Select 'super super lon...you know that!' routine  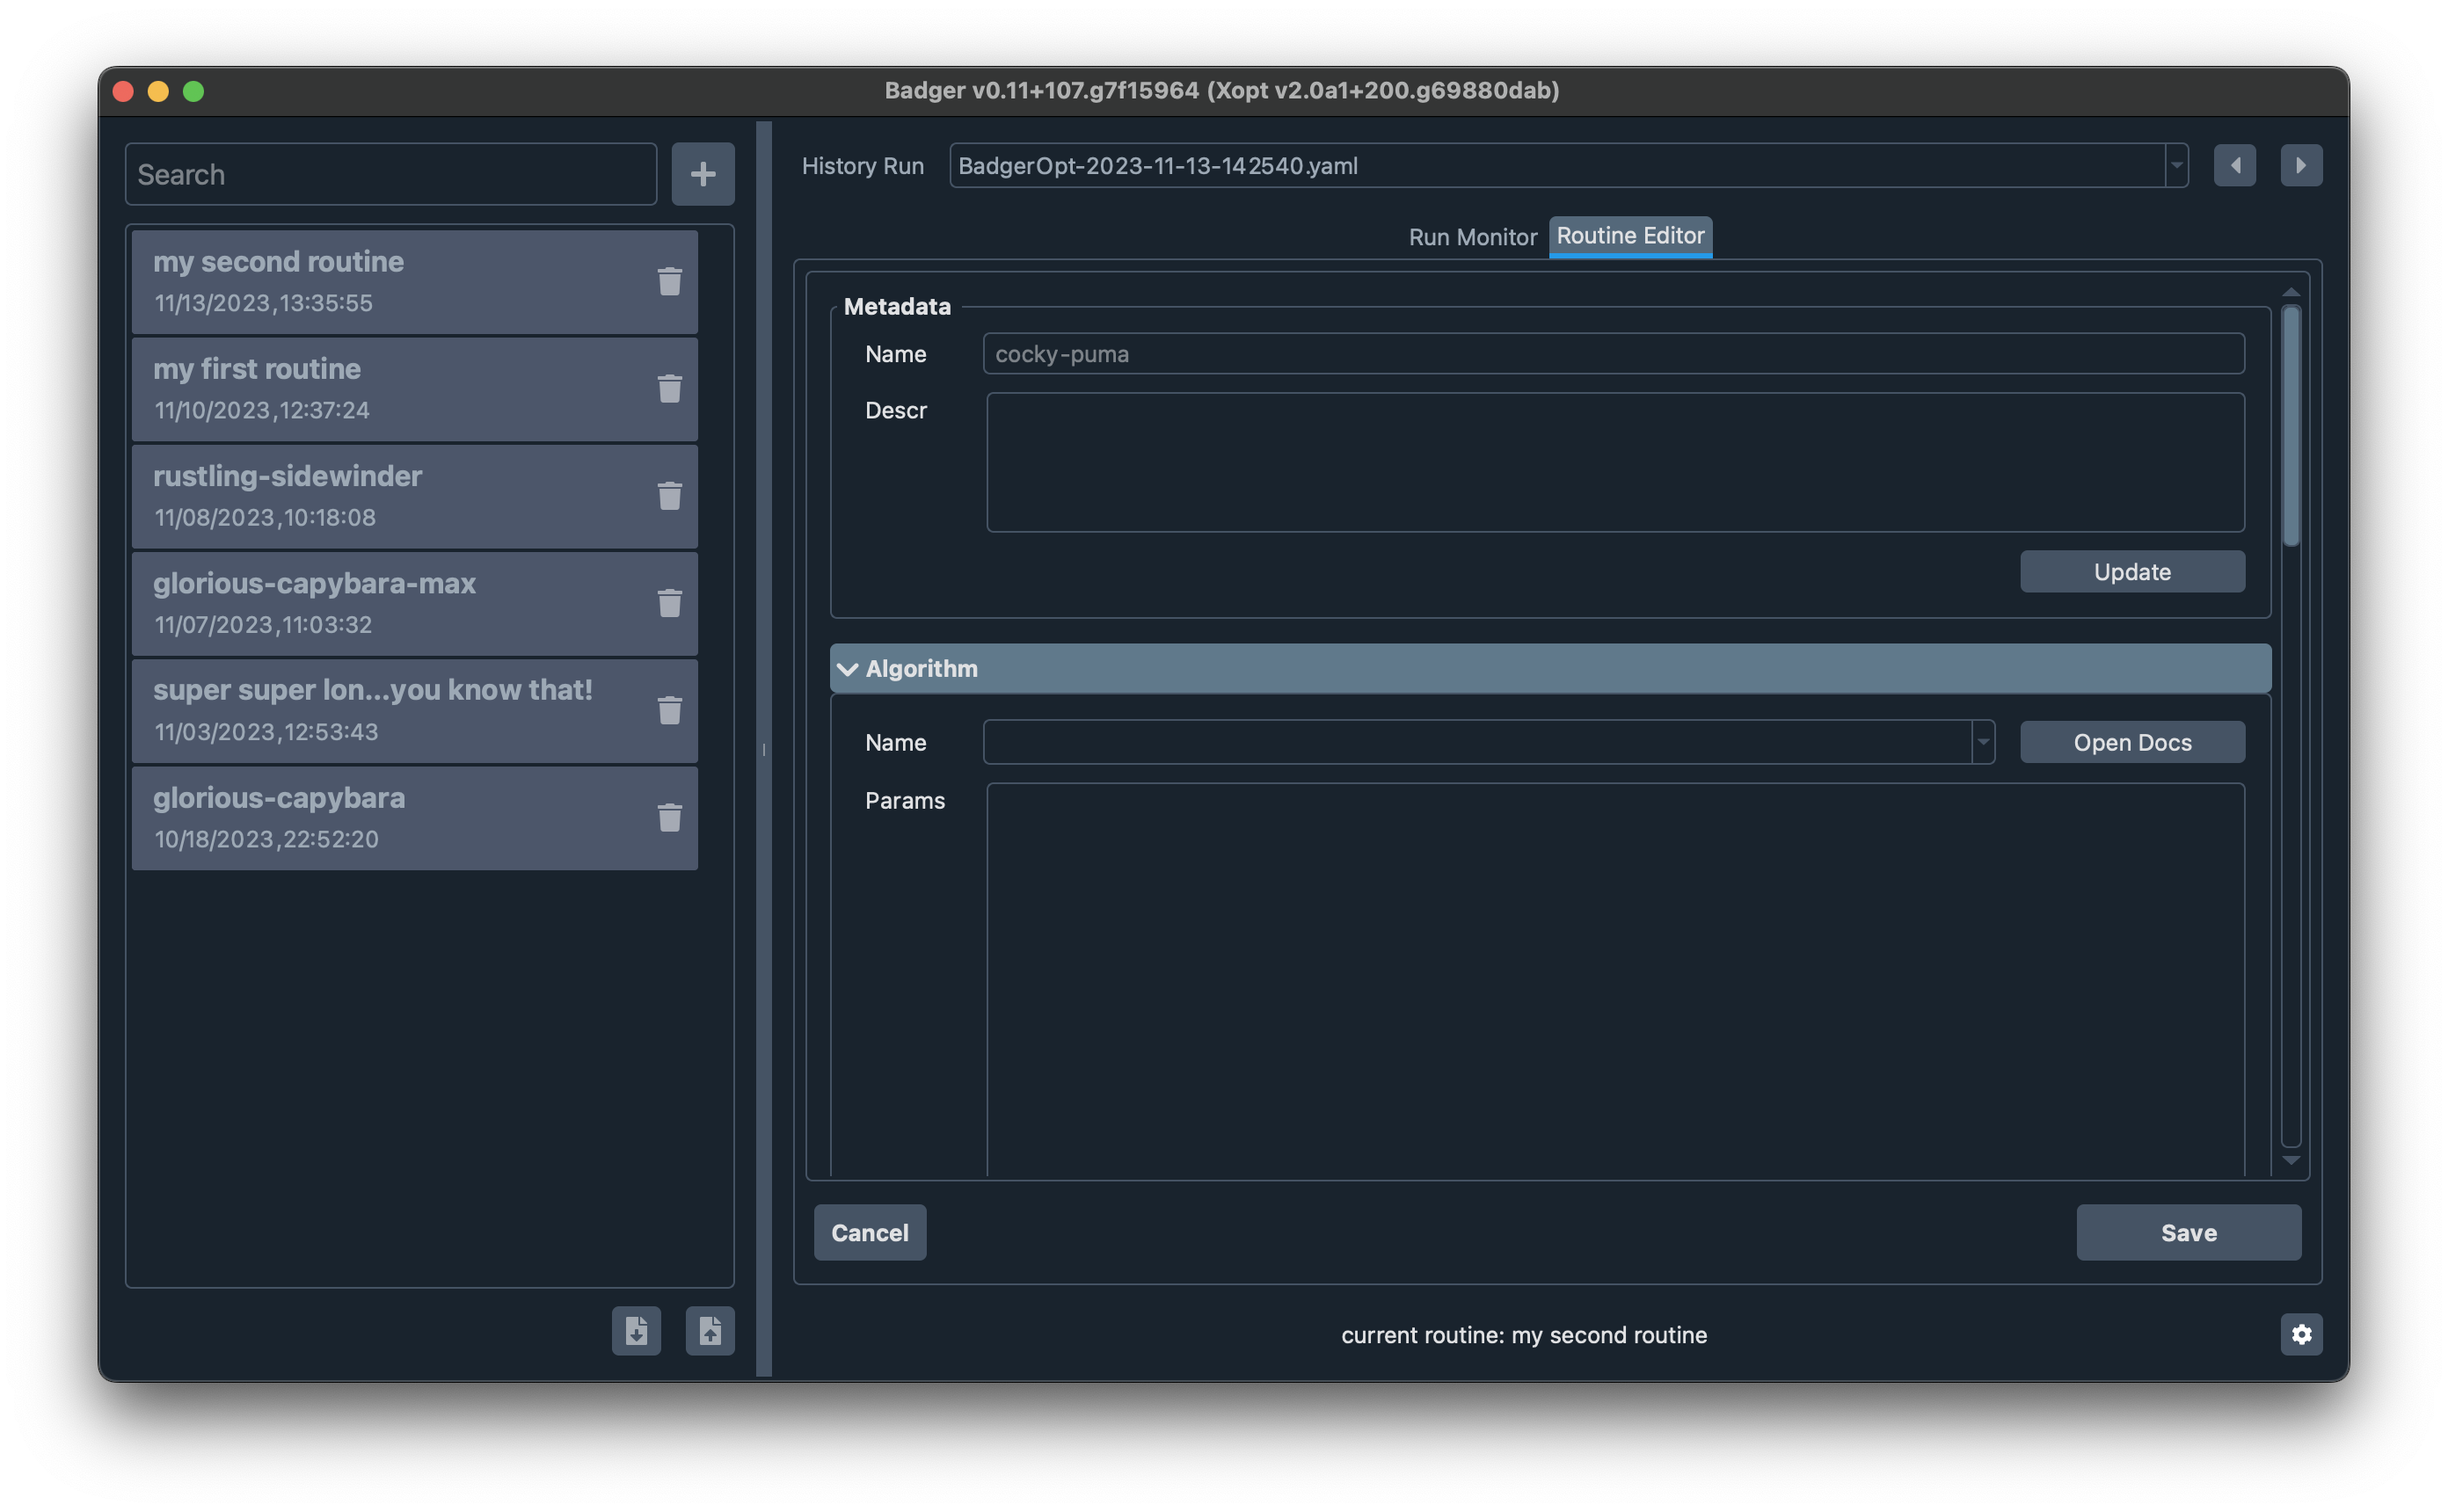coord(414,710)
